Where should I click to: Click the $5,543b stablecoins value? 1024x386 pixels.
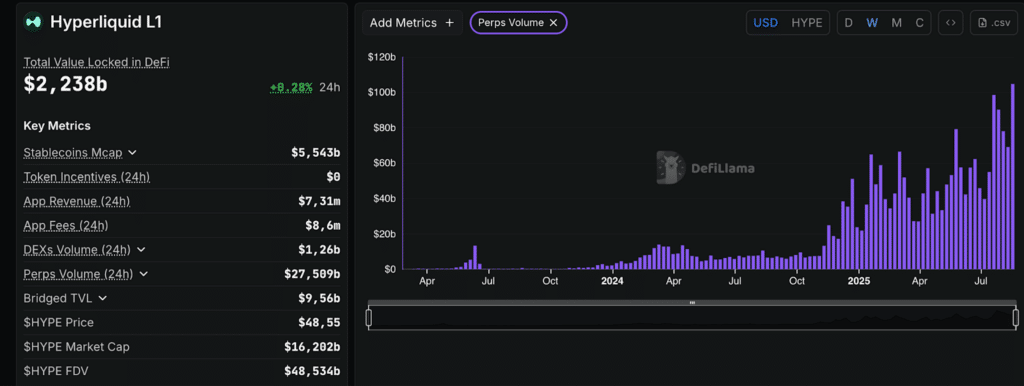tap(315, 153)
